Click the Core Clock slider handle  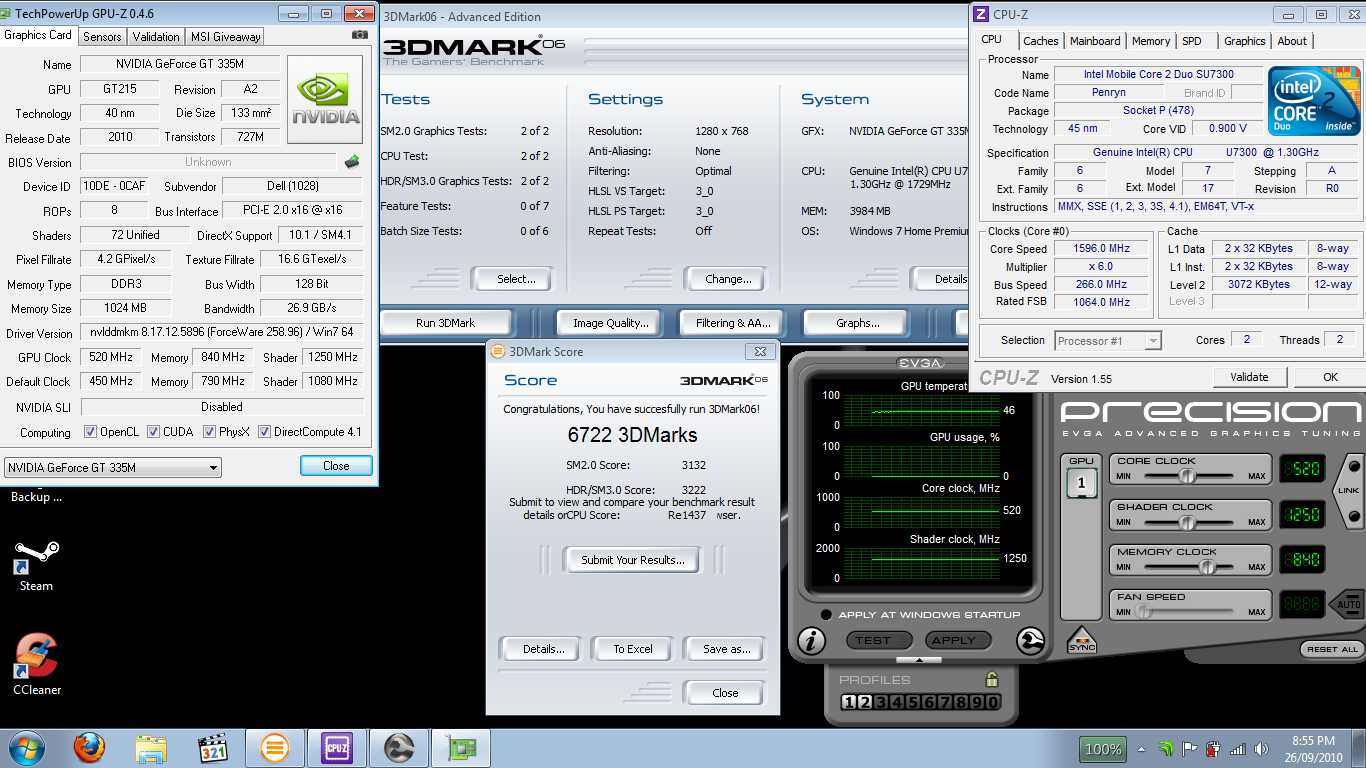pos(1186,476)
